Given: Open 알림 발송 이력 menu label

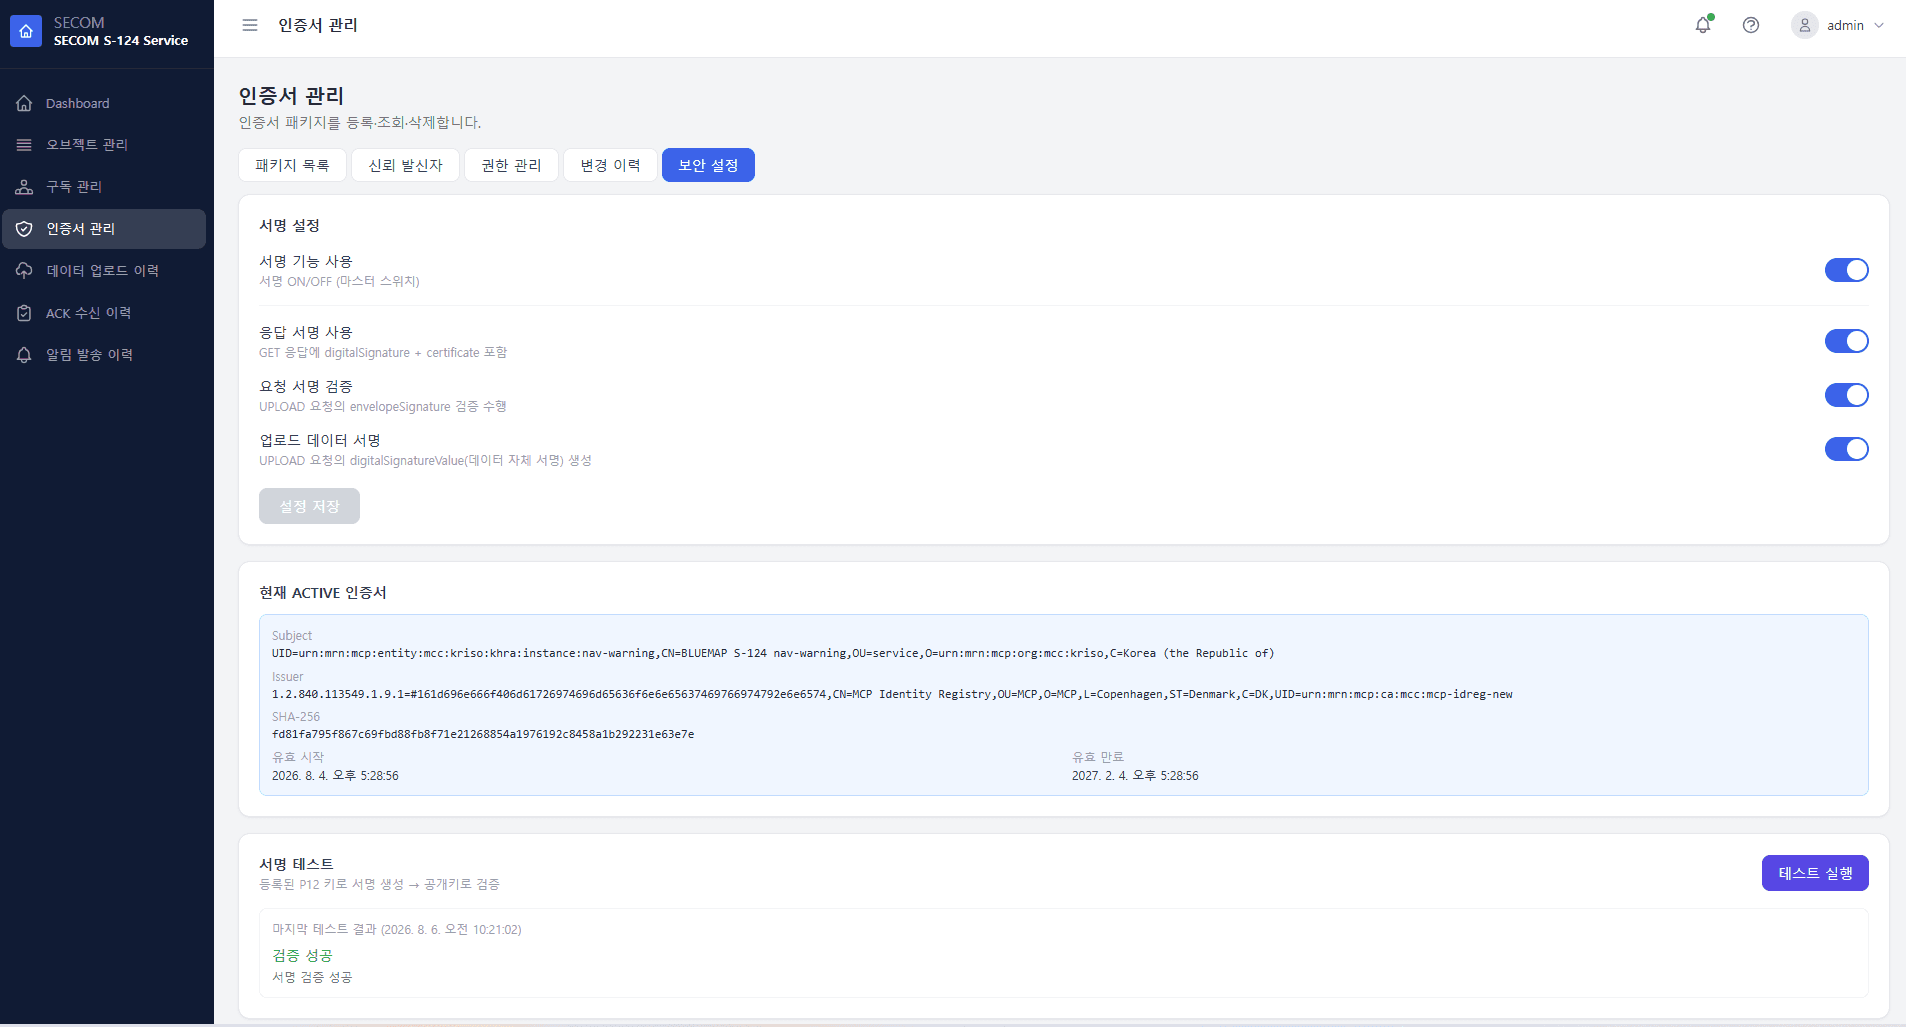Looking at the screenshot, I should (89, 355).
